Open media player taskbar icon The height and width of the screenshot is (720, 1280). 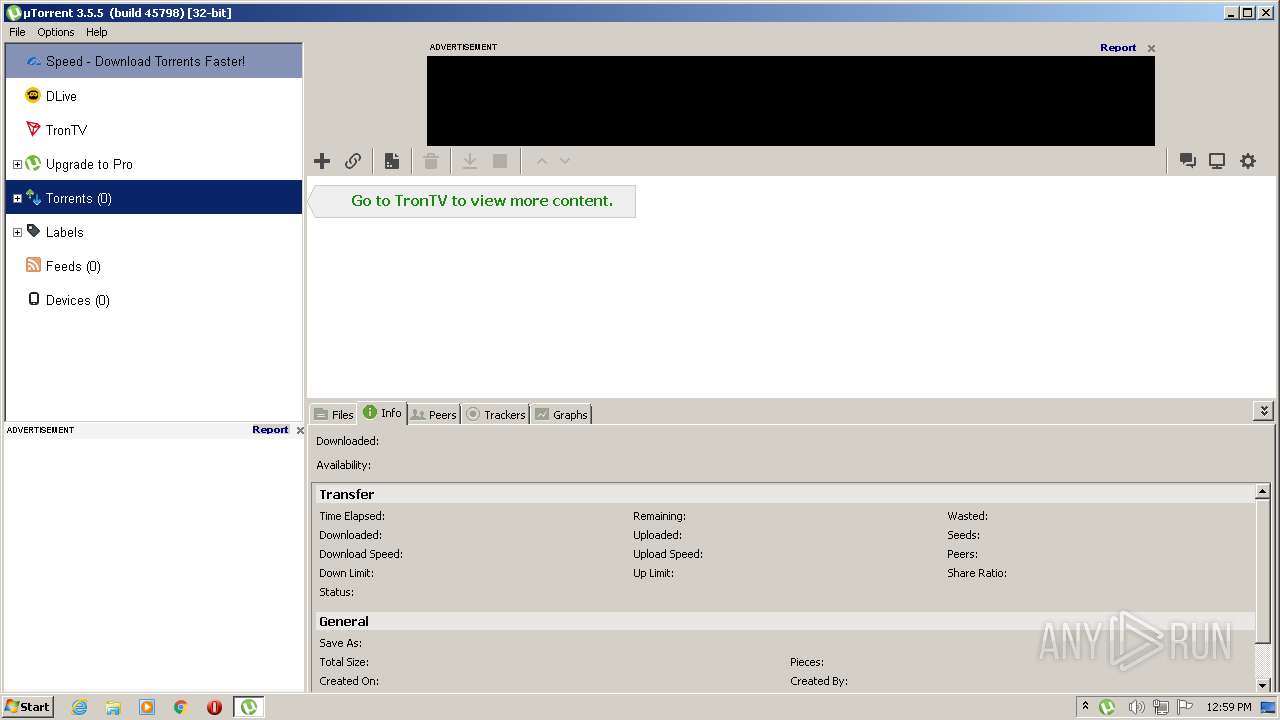(147, 707)
